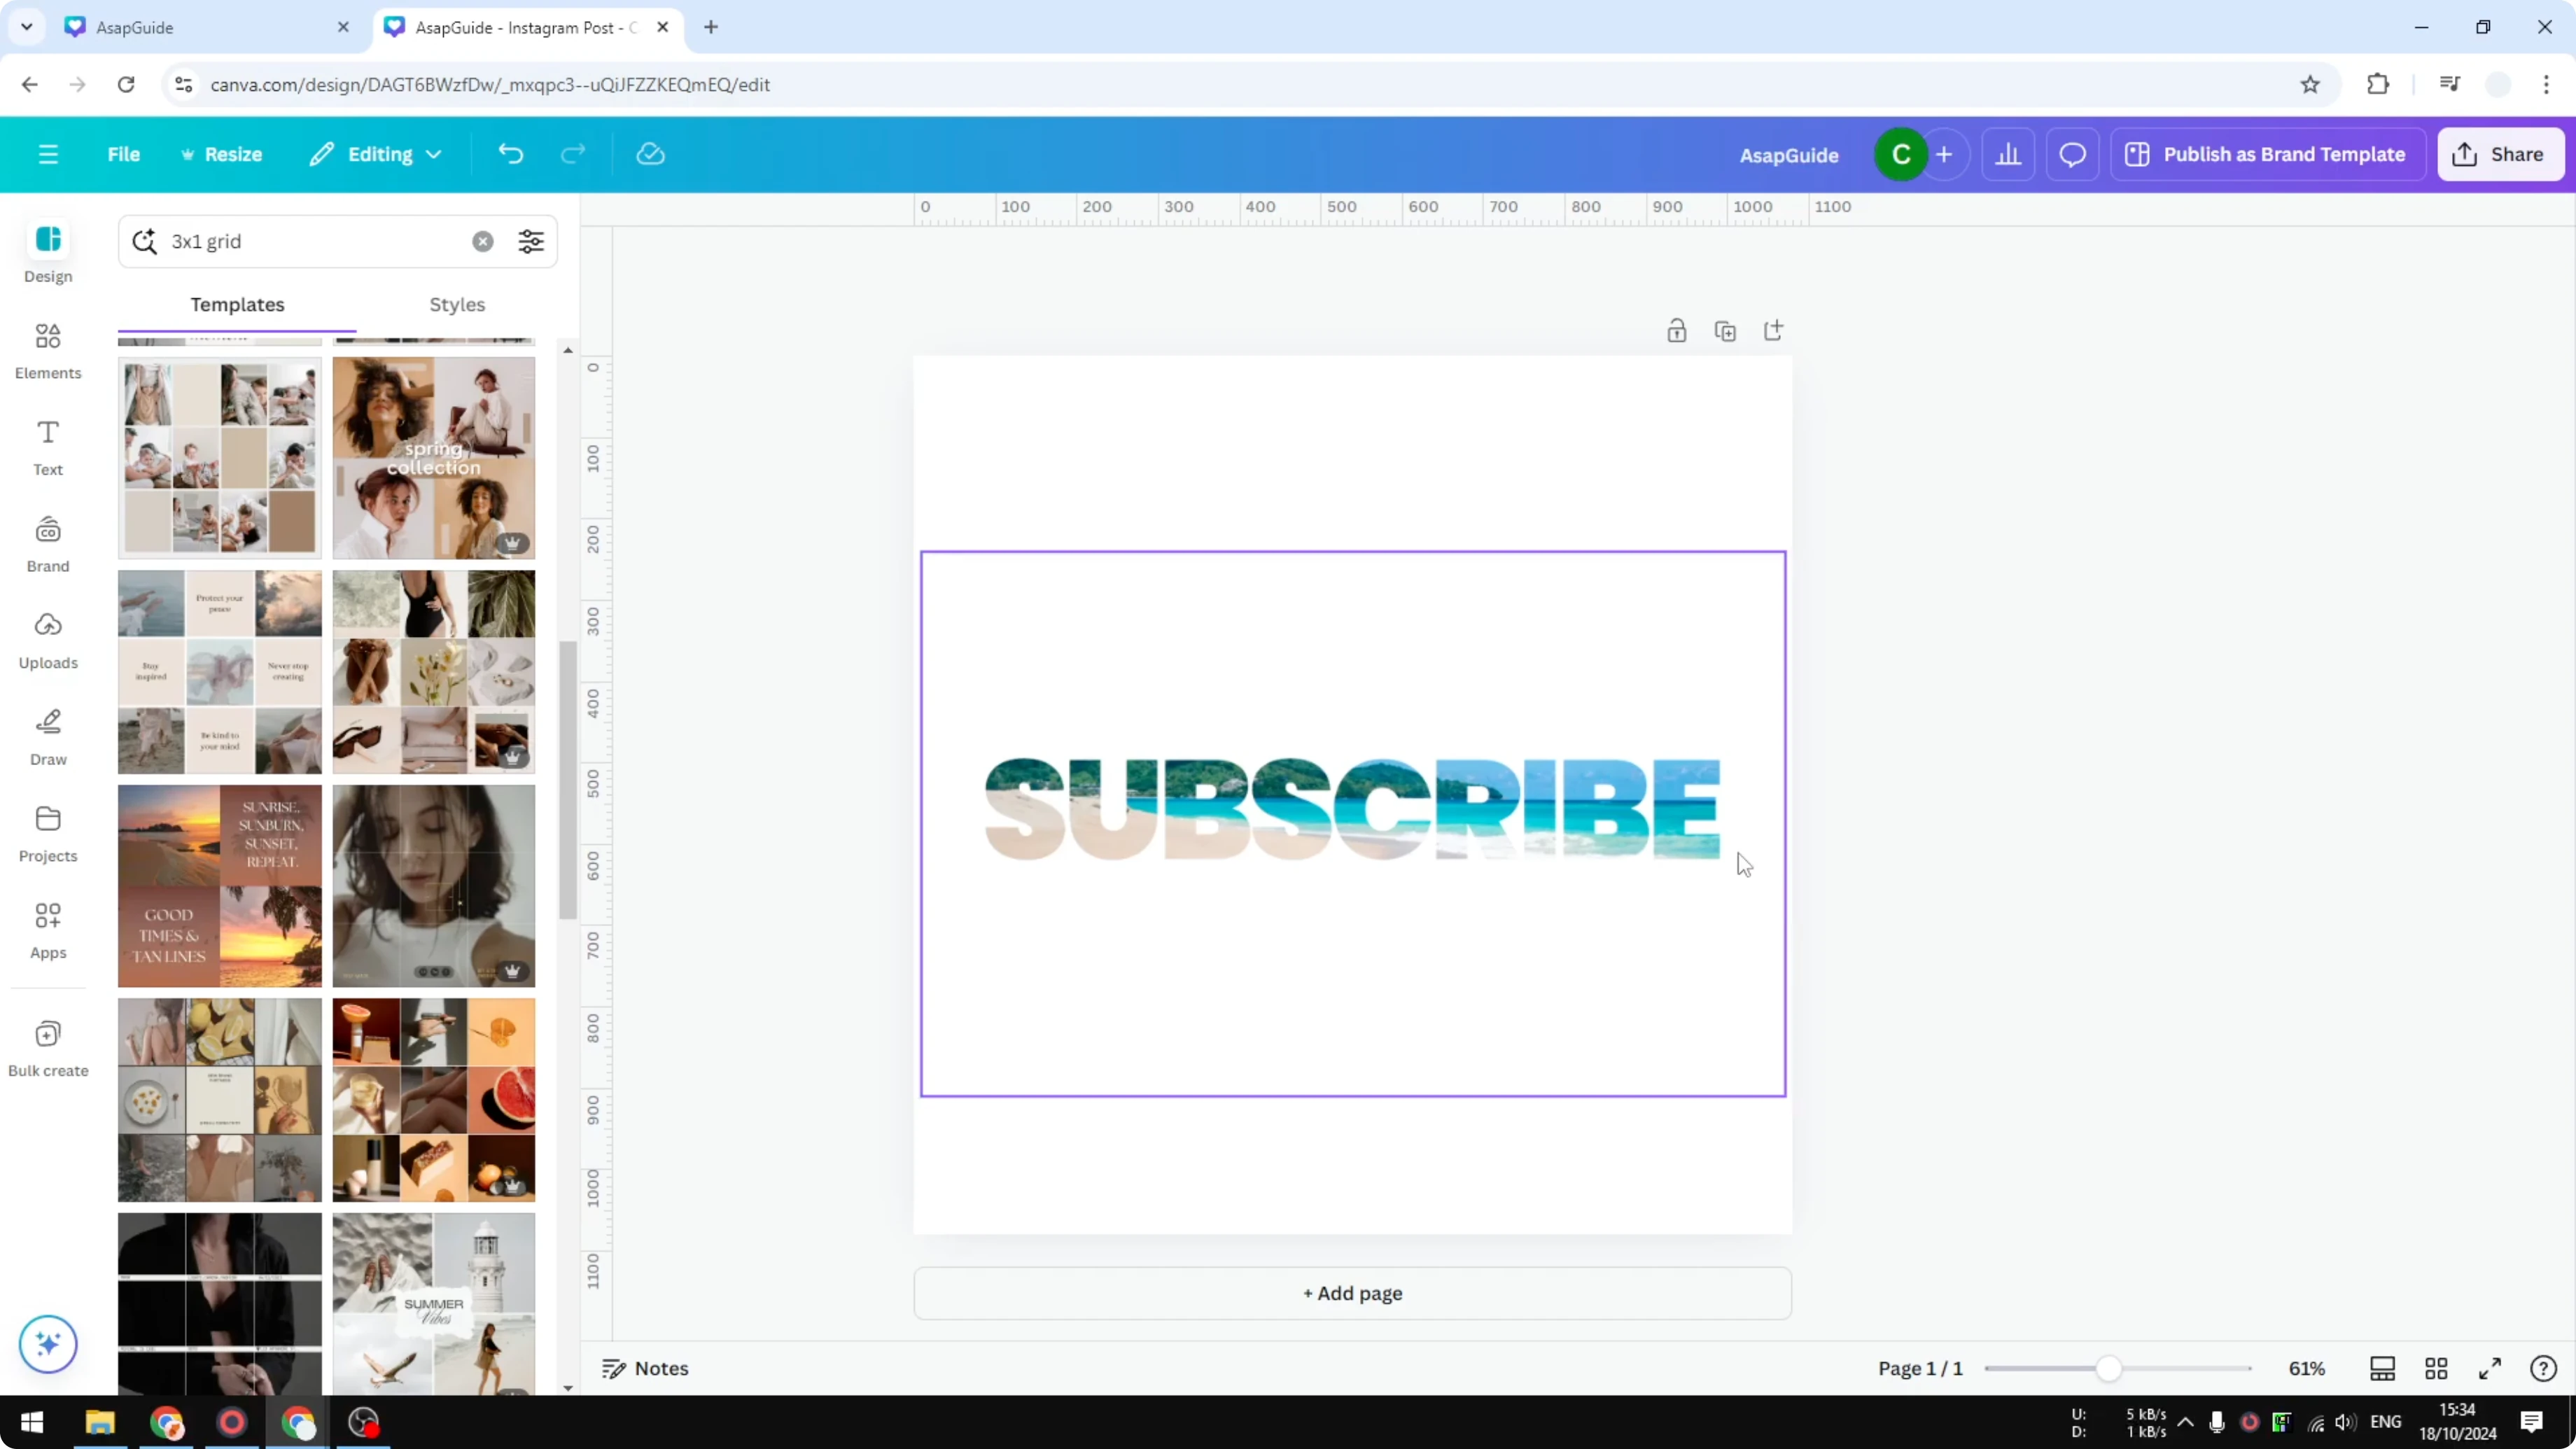
Task: Click the Add page button
Action: [x=1352, y=1293]
